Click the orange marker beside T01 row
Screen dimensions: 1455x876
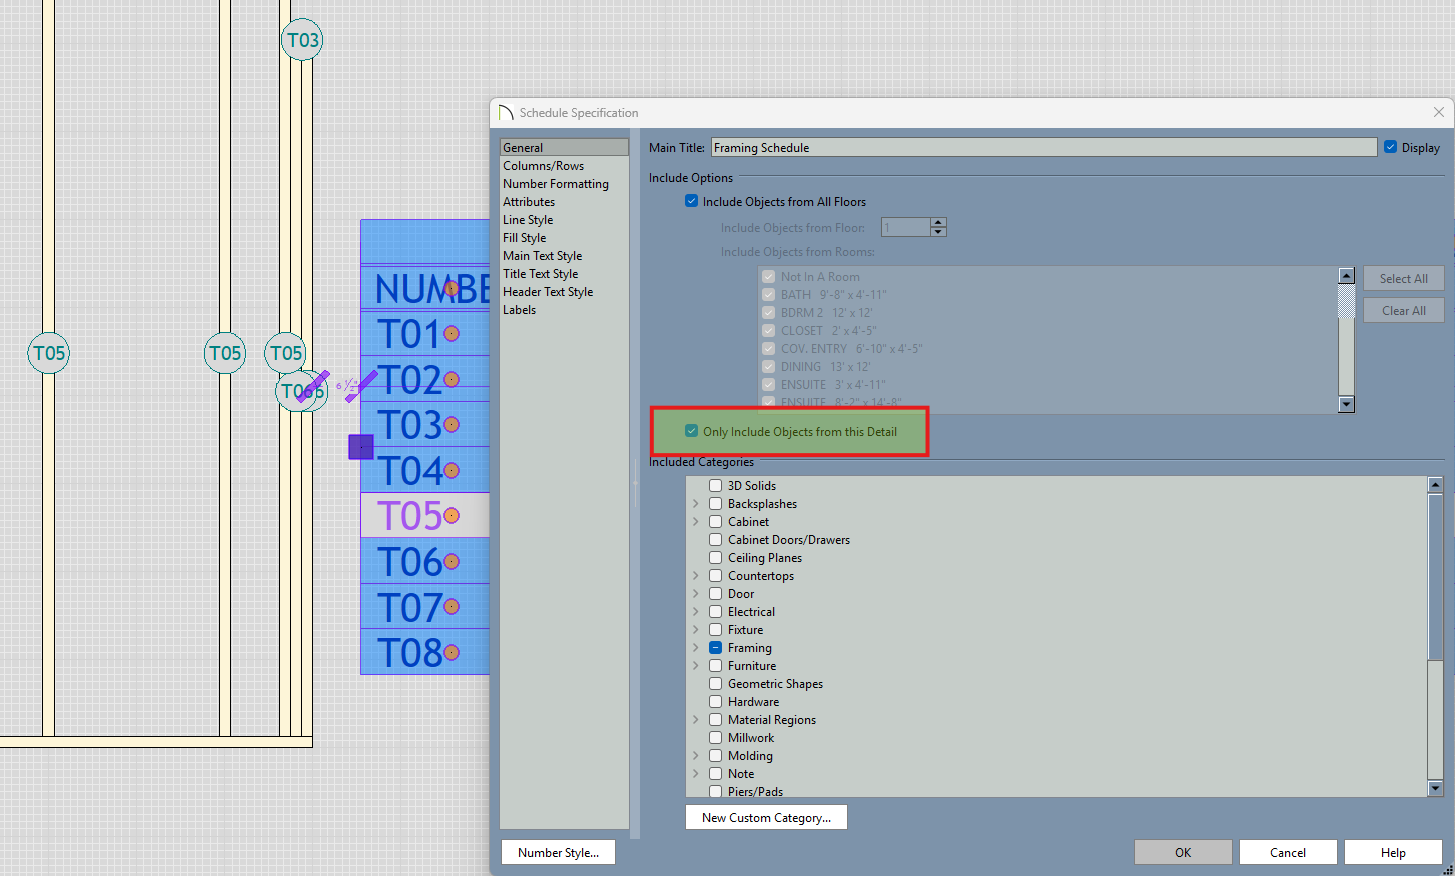(452, 334)
